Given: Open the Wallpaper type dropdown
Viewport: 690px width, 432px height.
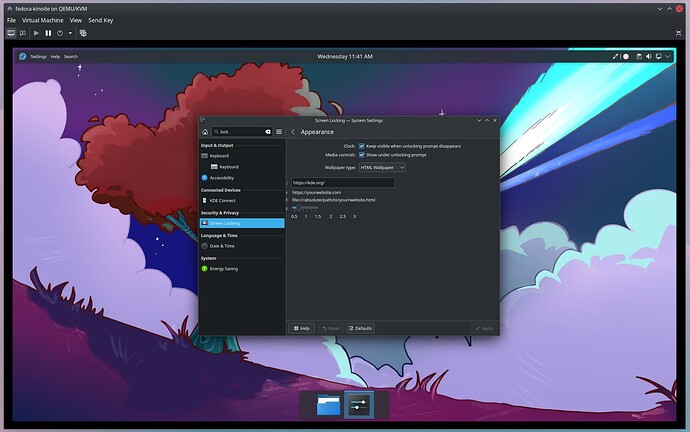Looking at the screenshot, I should [x=382, y=168].
